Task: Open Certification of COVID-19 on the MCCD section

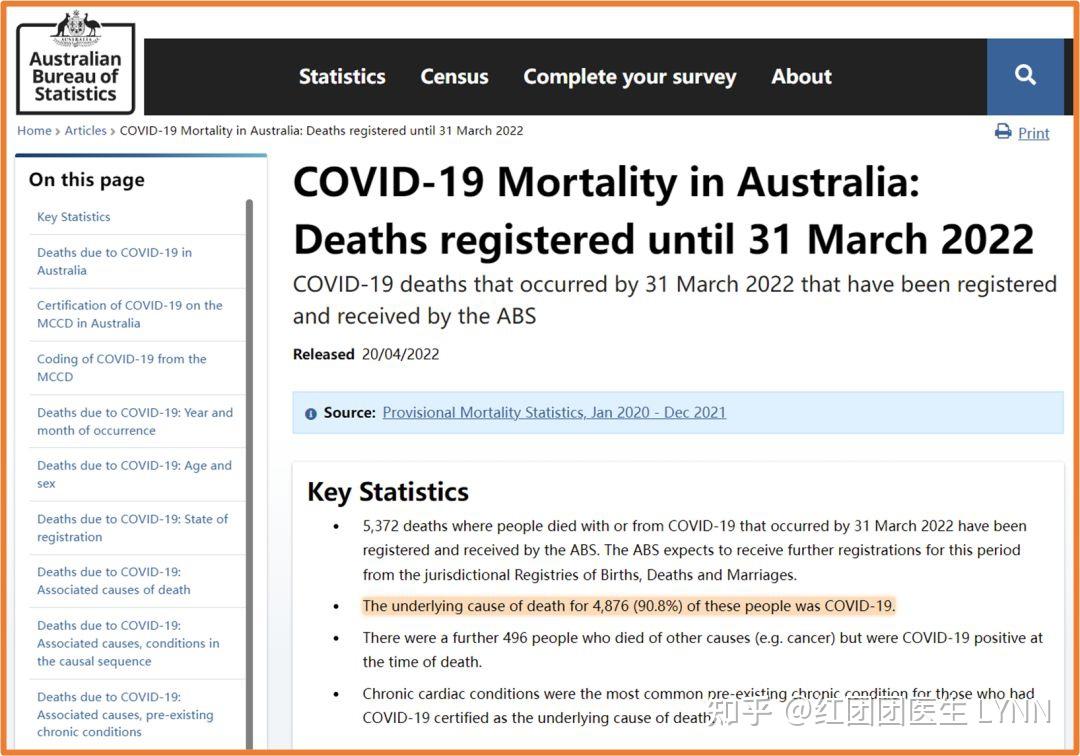Action: click(x=129, y=315)
